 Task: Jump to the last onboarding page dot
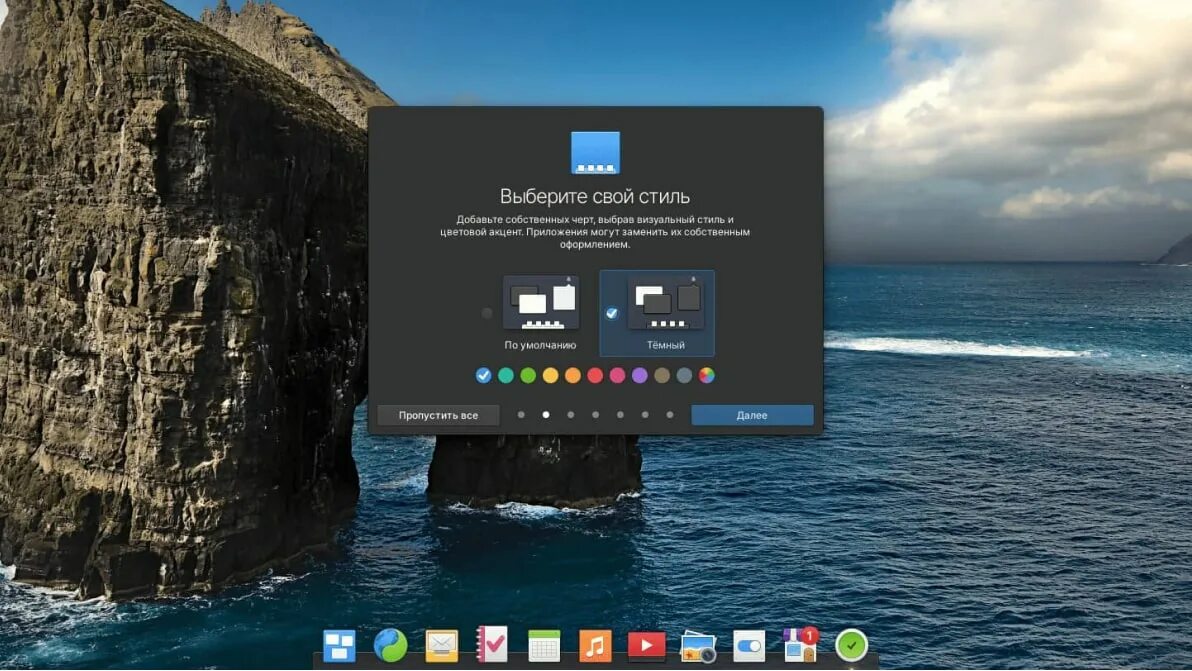click(x=670, y=415)
